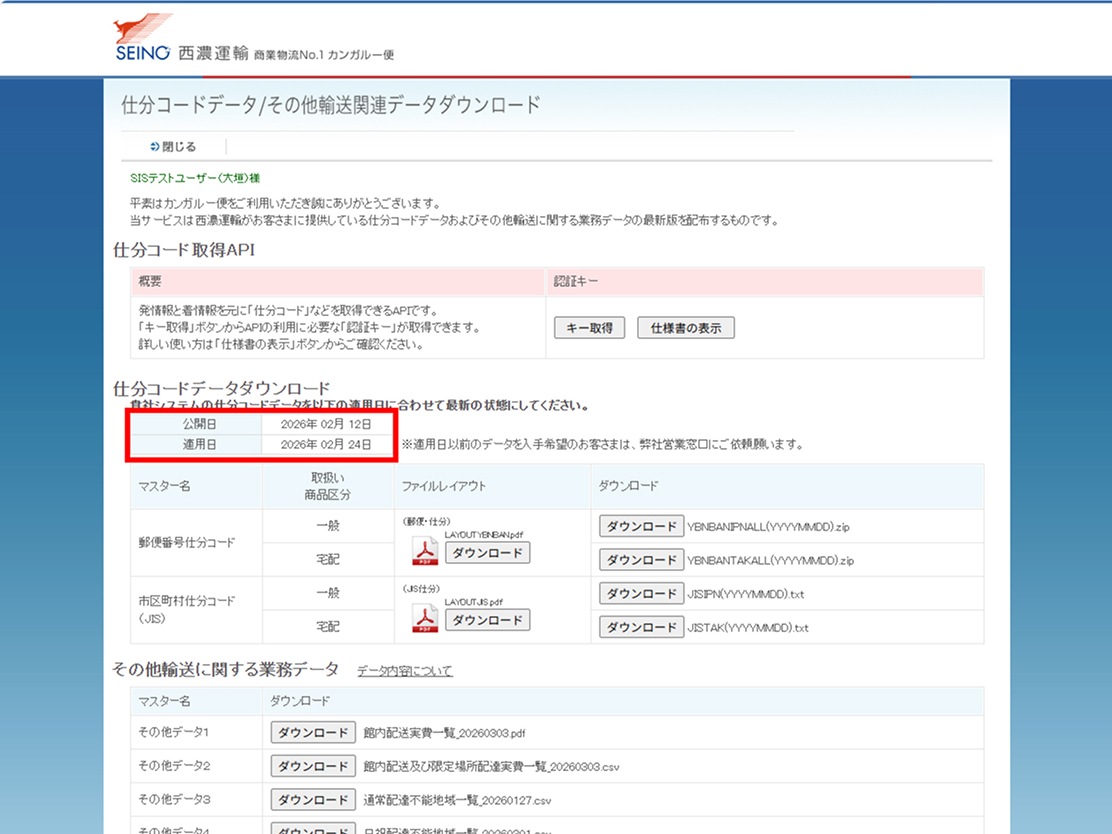Download YBNBANIPNALL zip file
The height and width of the screenshot is (834, 1112).
pos(641,526)
